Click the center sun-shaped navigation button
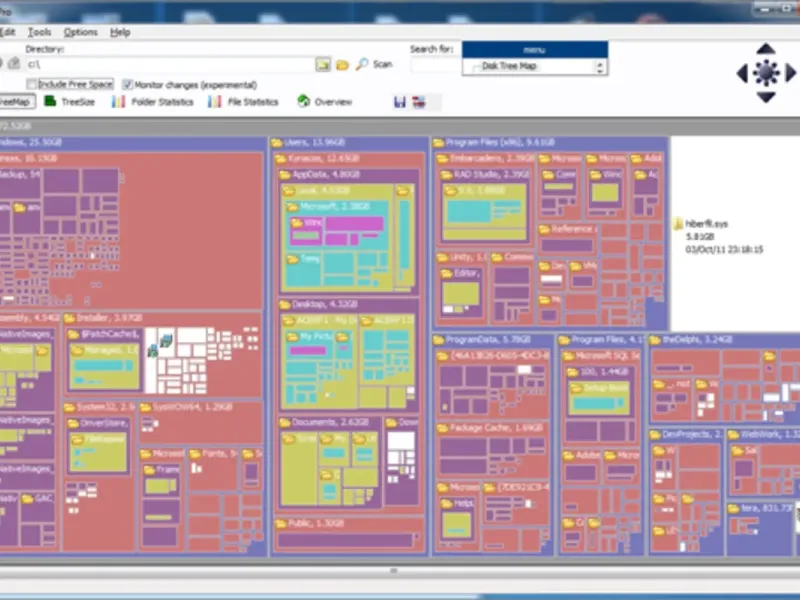This screenshot has width=800, height=600. (766, 73)
